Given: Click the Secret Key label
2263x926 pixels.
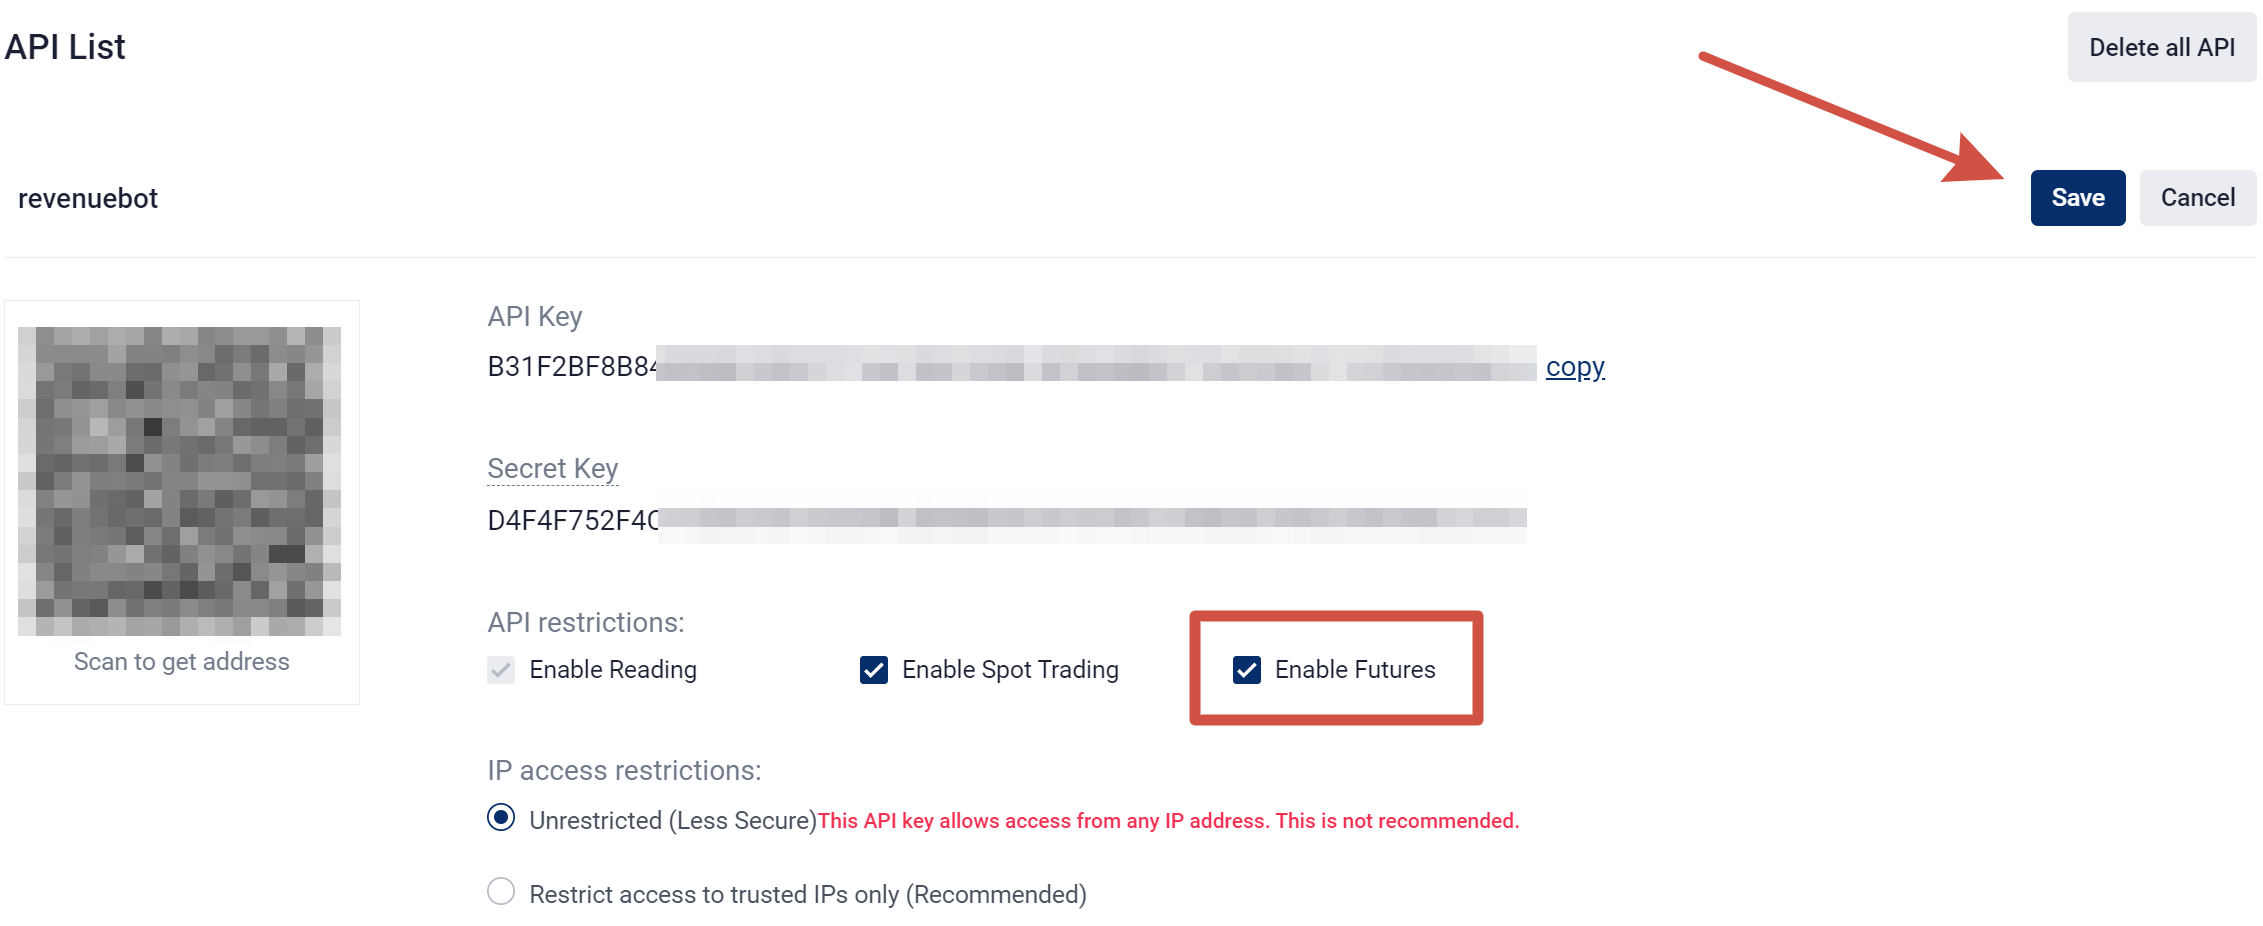Looking at the screenshot, I should 553,469.
